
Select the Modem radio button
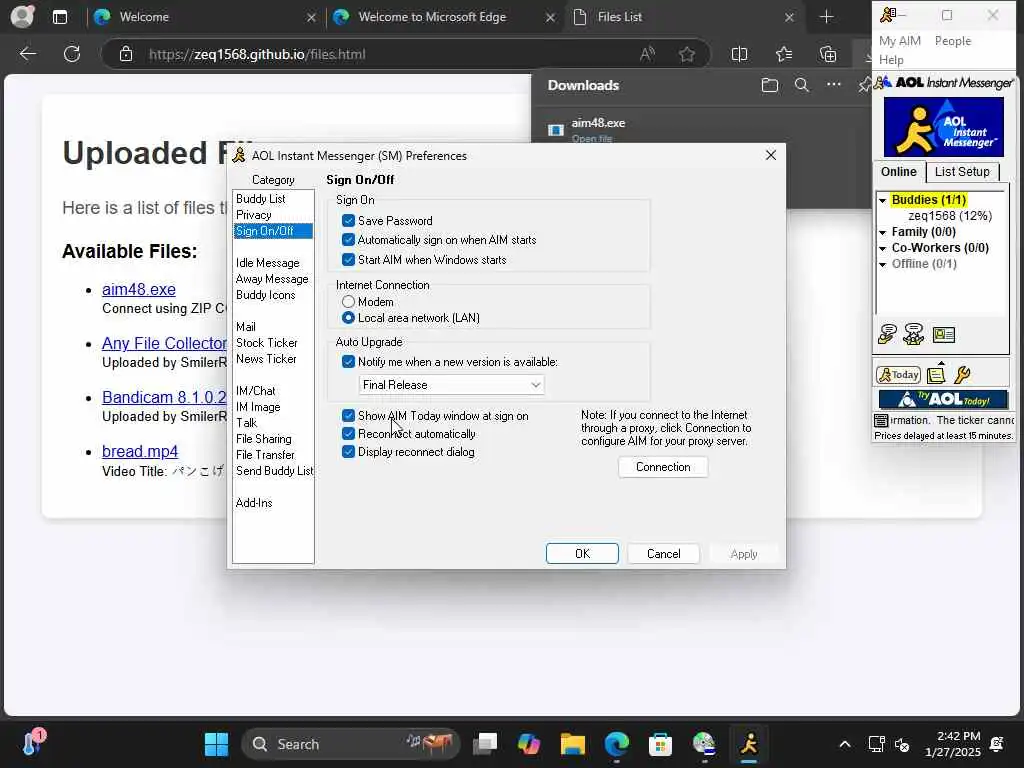pyautogui.click(x=348, y=302)
